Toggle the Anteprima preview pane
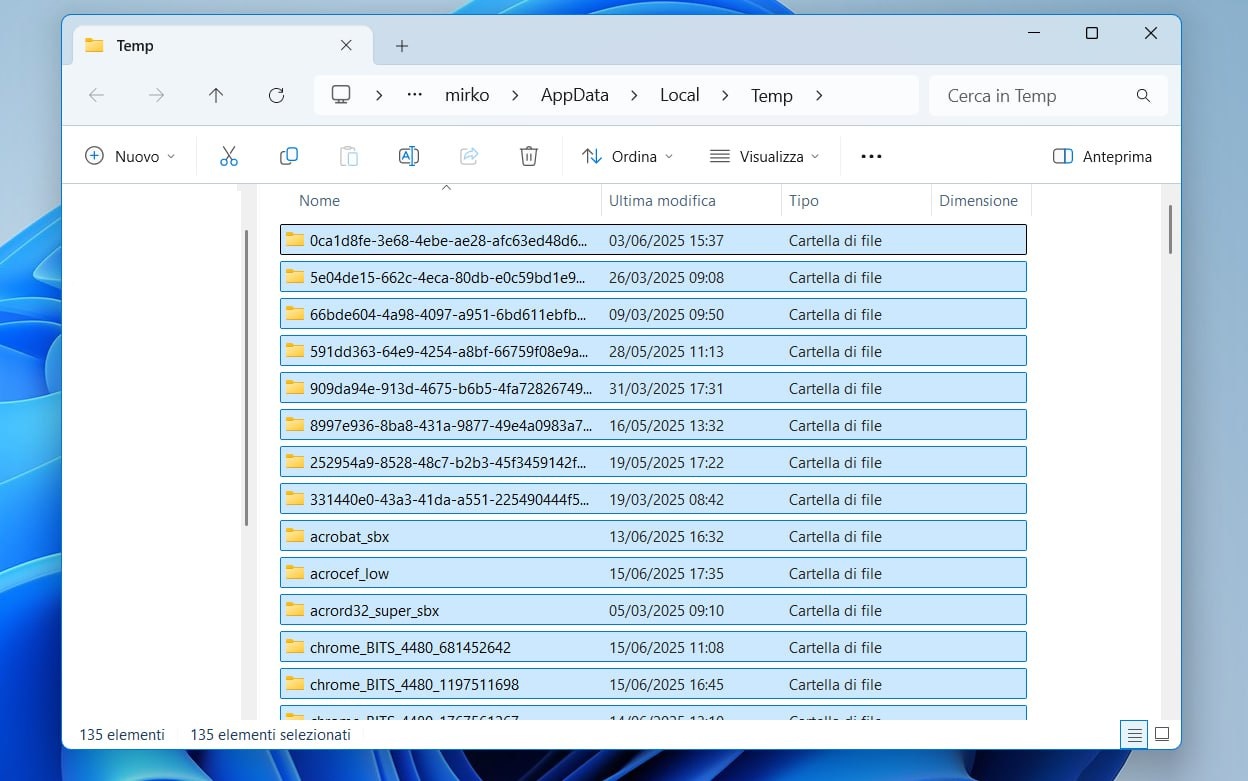 pyautogui.click(x=1102, y=156)
